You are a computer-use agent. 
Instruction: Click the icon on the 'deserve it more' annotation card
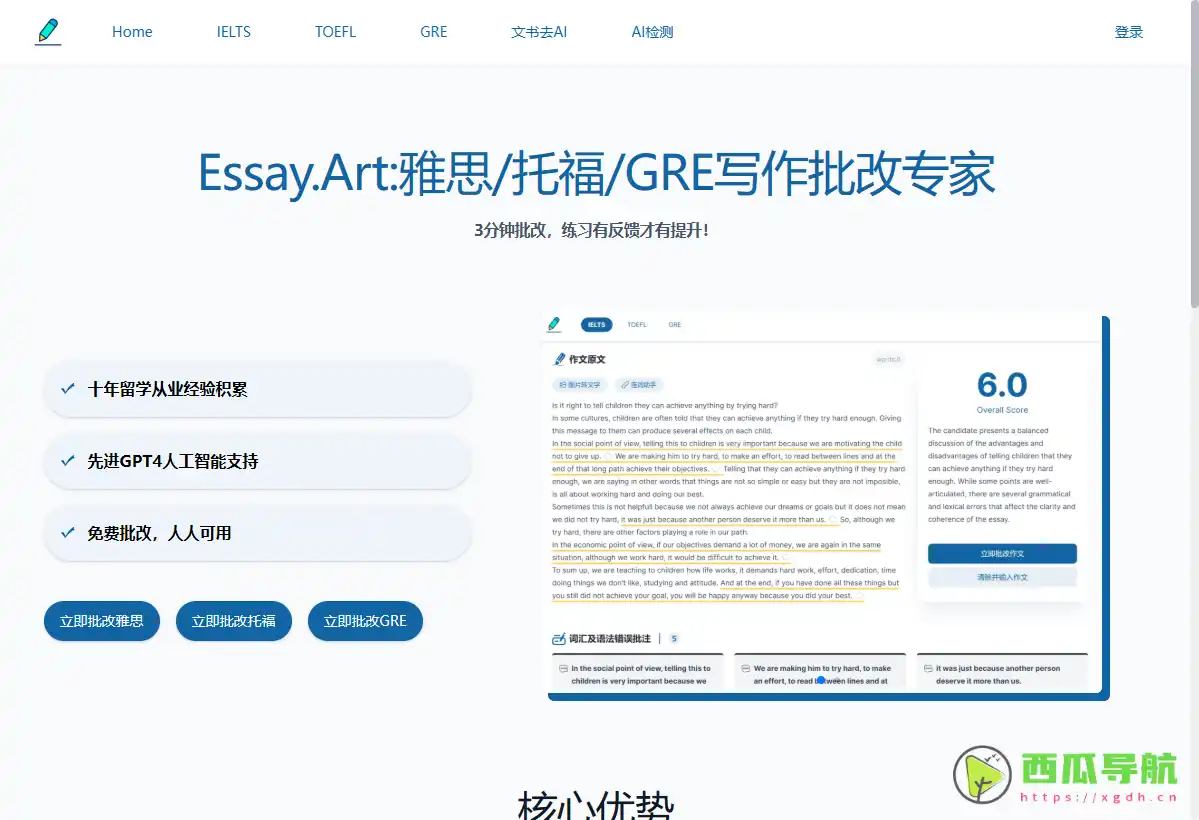click(927, 668)
